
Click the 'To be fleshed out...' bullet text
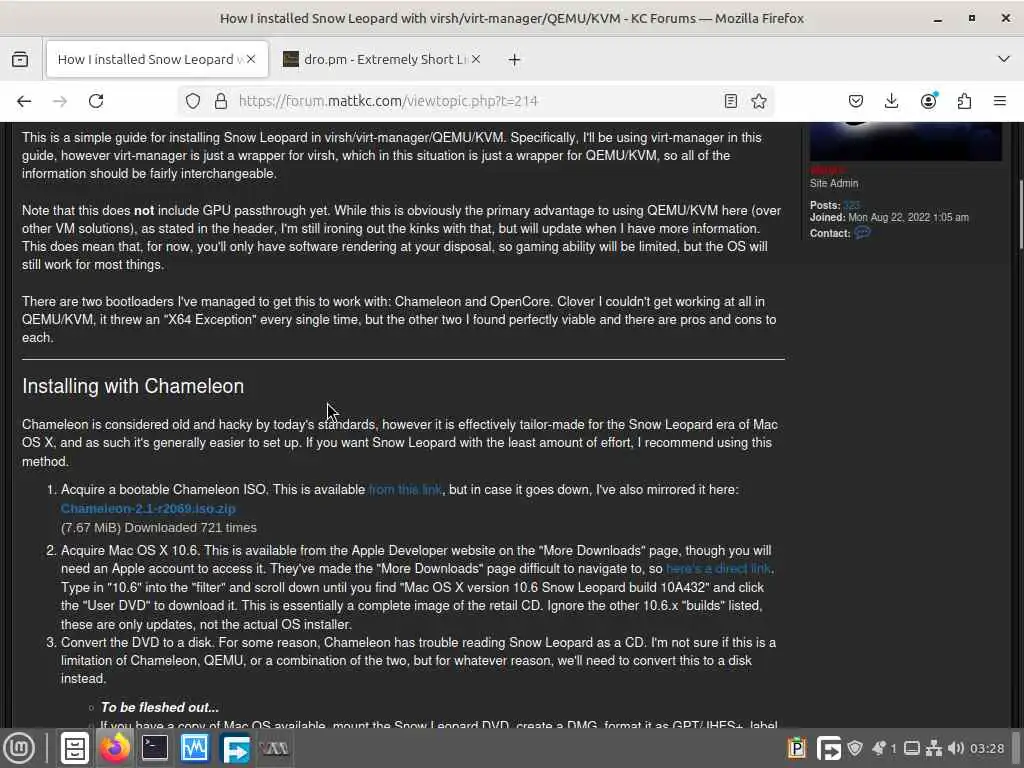[160, 707]
